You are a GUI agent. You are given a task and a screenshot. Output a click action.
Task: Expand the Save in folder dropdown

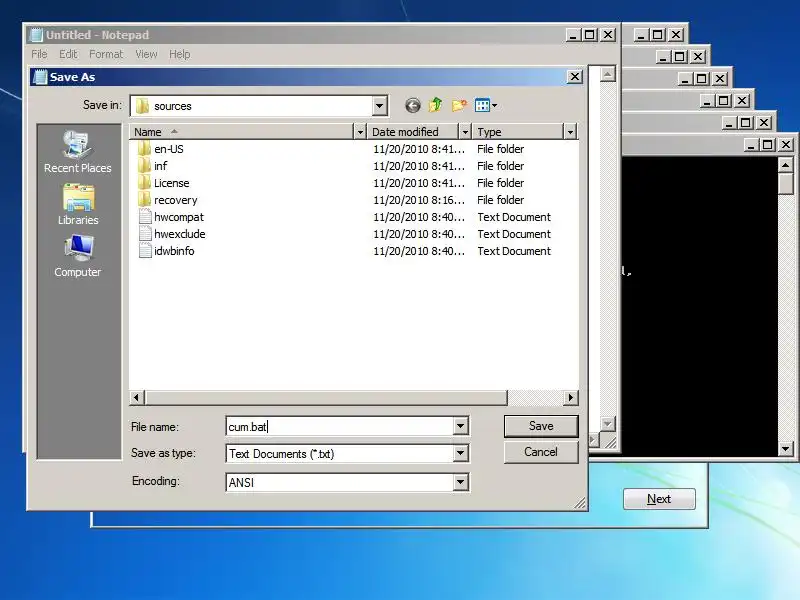(379, 106)
